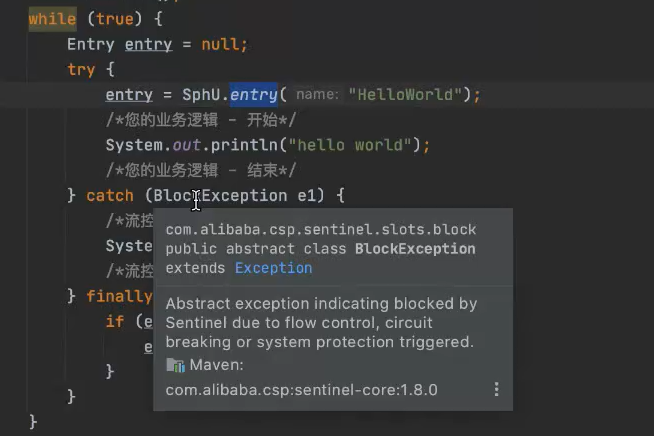
Task: Click the underlined entry variable after Entry type
Action: (148, 45)
